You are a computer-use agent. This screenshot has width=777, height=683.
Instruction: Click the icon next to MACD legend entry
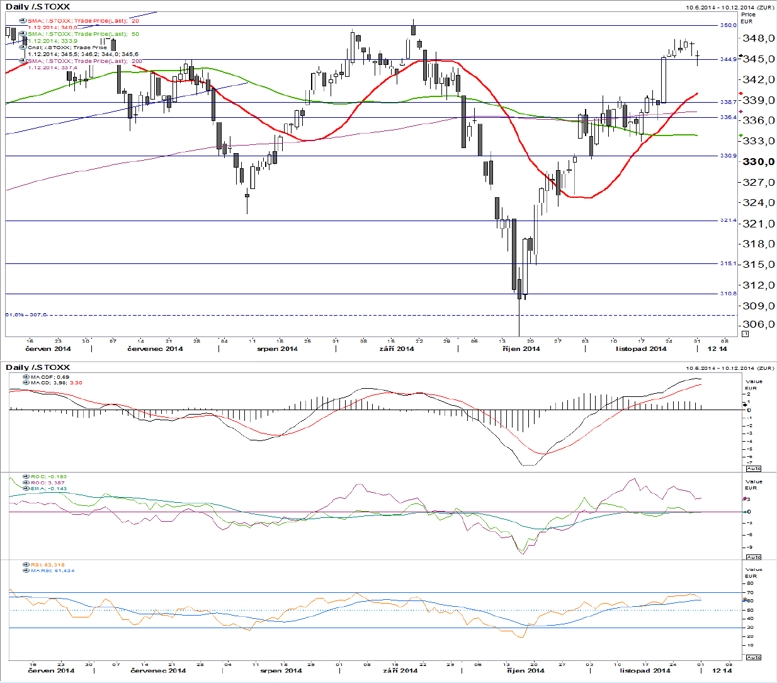pos(26,383)
